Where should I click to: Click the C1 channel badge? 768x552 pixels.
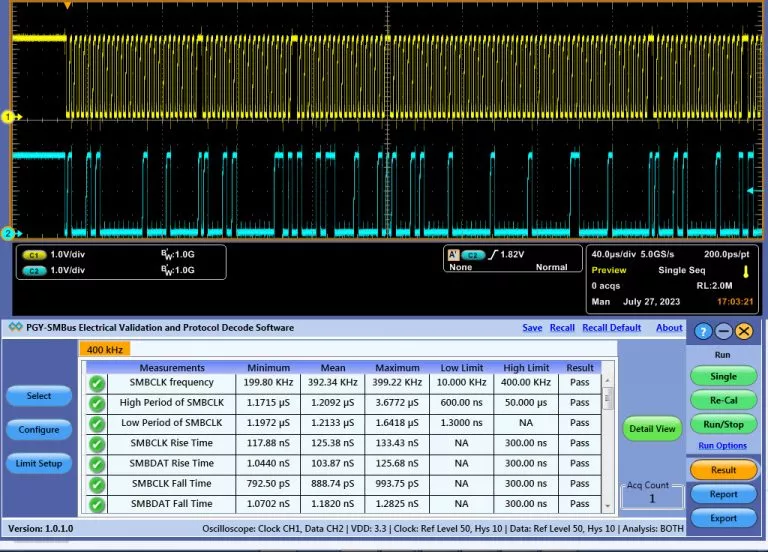click(33, 255)
